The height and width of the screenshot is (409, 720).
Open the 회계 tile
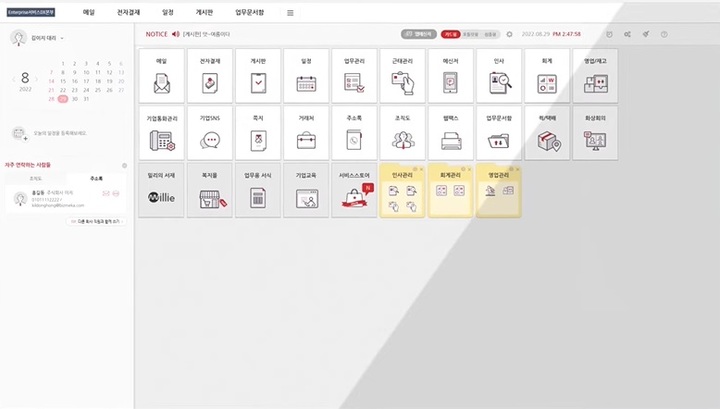click(547, 76)
